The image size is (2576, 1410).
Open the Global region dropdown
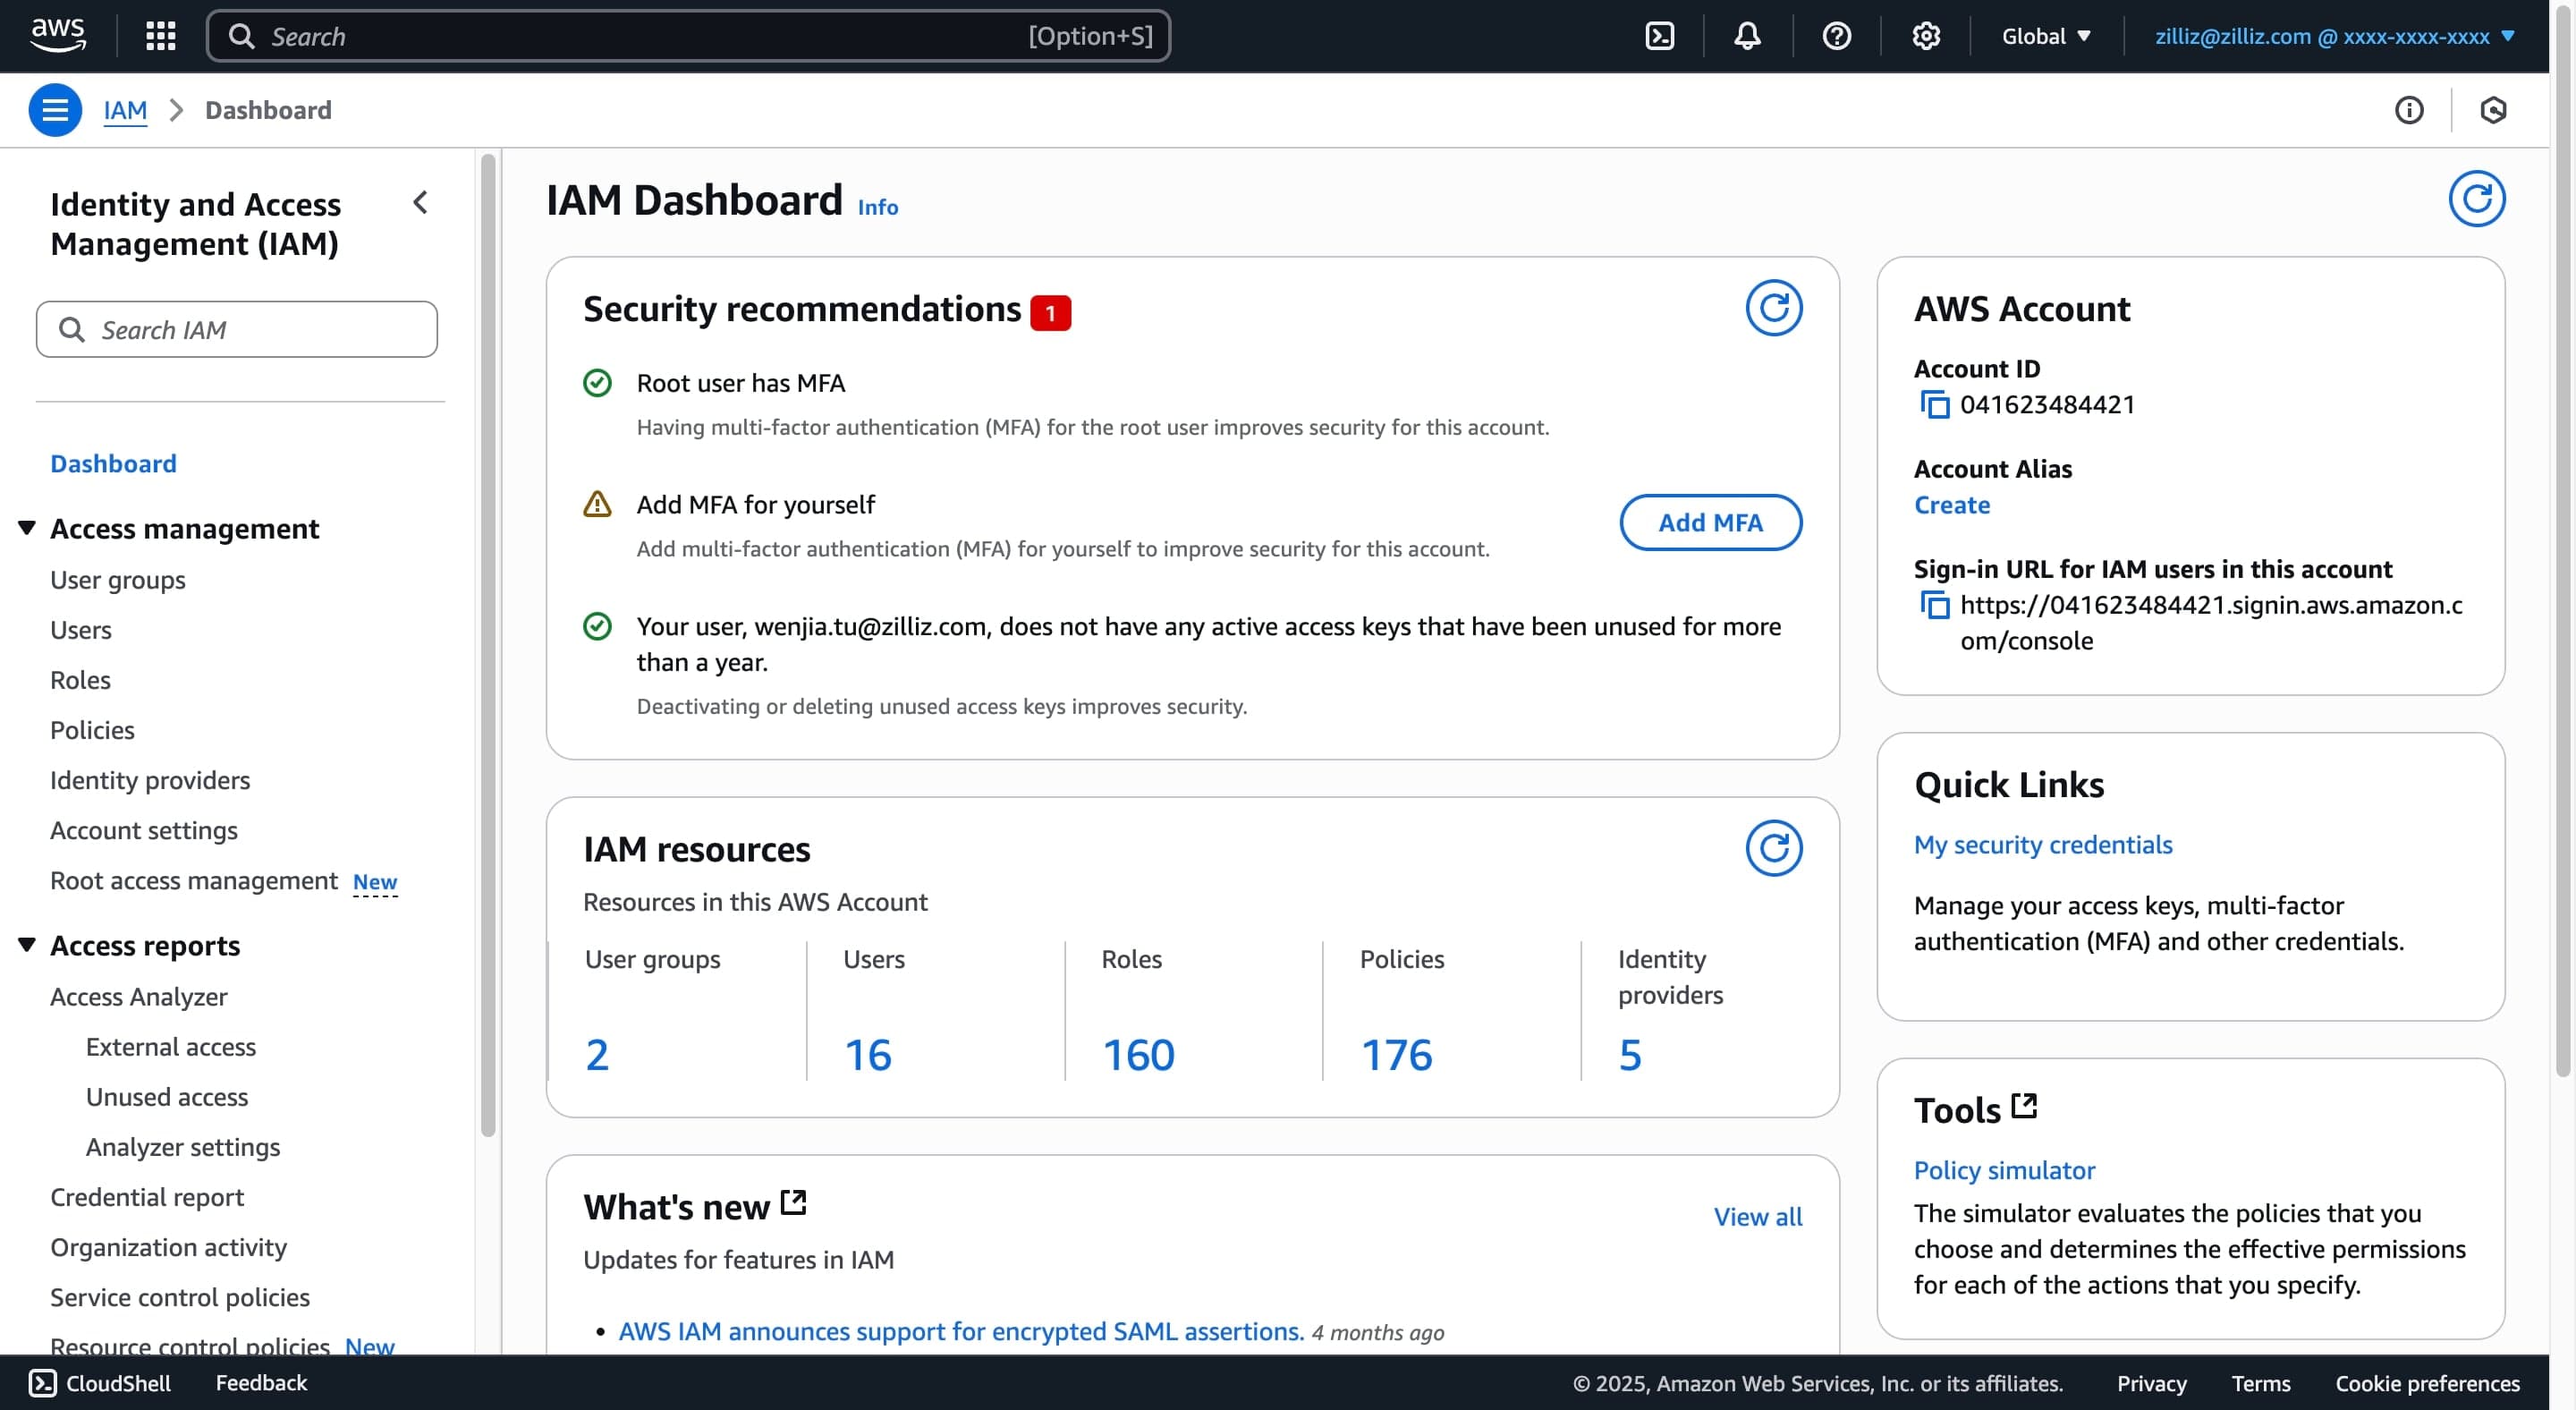pos(2046,36)
